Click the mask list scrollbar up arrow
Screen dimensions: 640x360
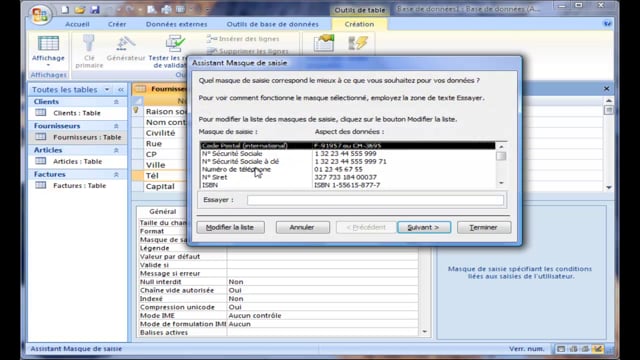[x=501, y=146]
